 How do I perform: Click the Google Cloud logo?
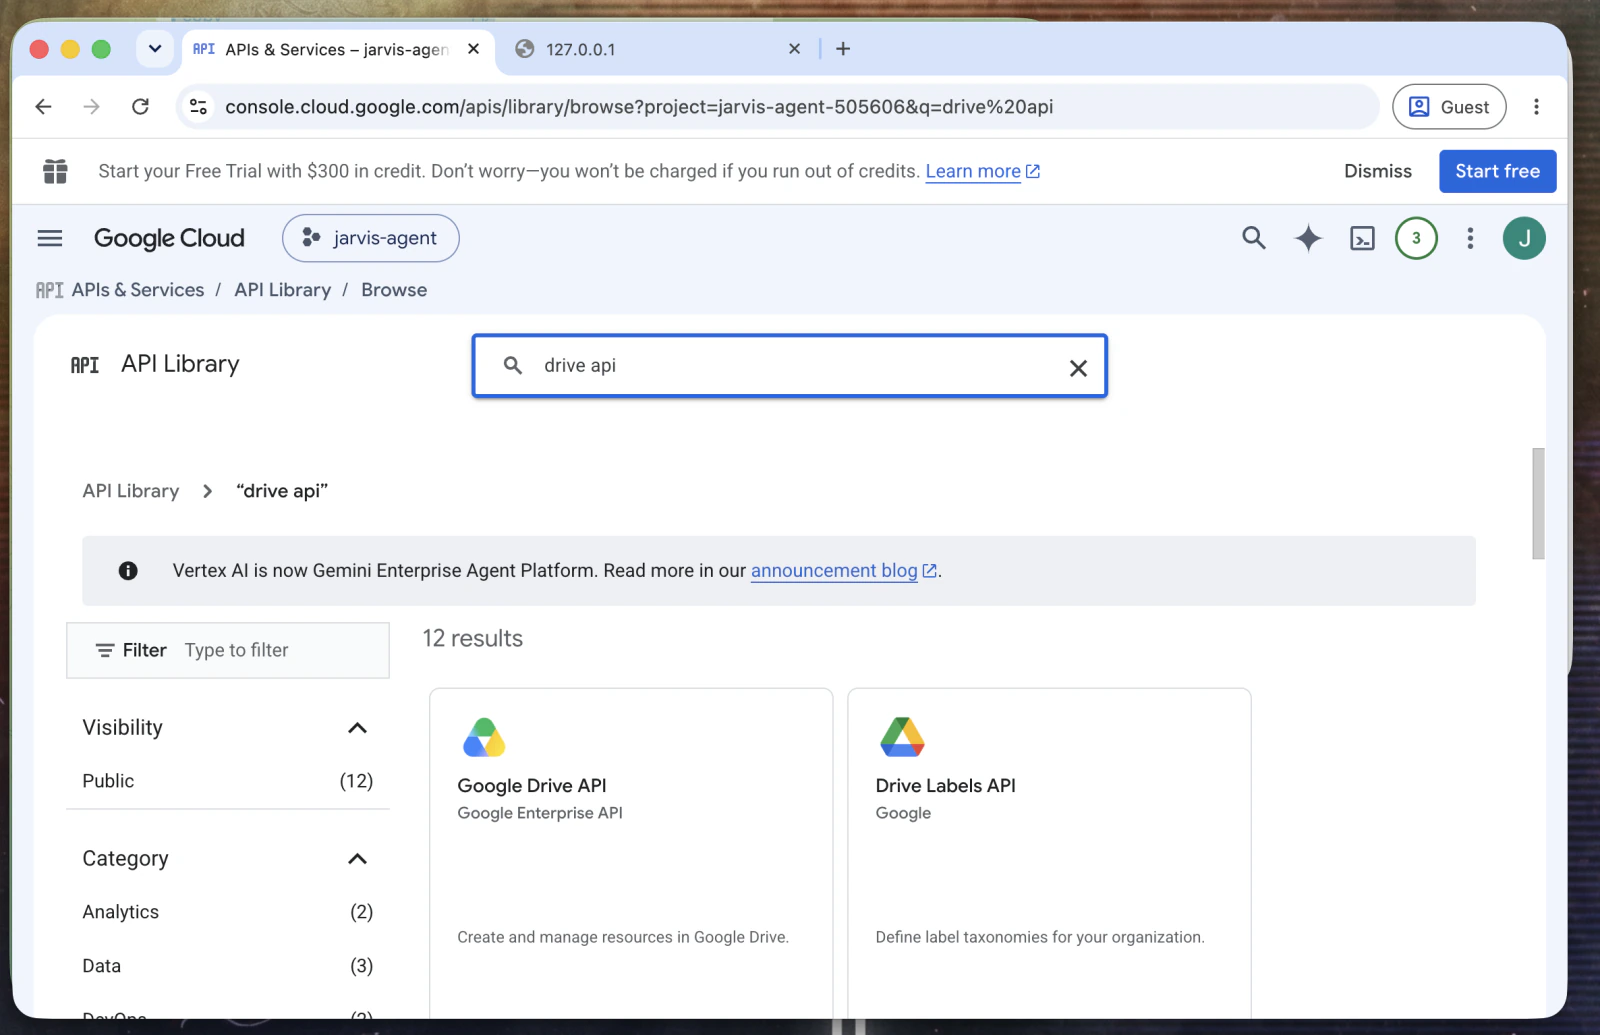coord(169,238)
